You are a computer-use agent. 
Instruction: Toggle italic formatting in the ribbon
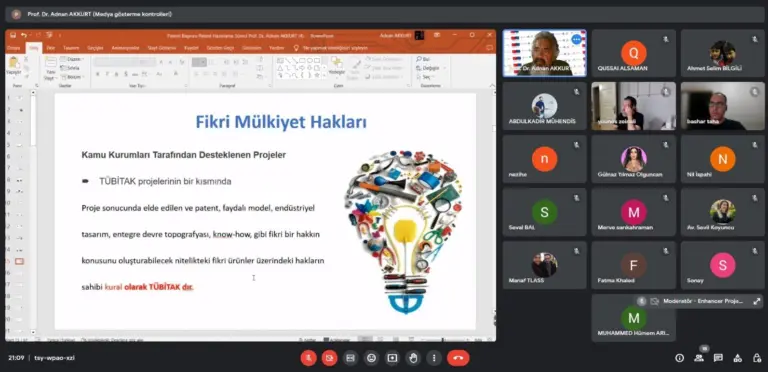(x=107, y=74)
